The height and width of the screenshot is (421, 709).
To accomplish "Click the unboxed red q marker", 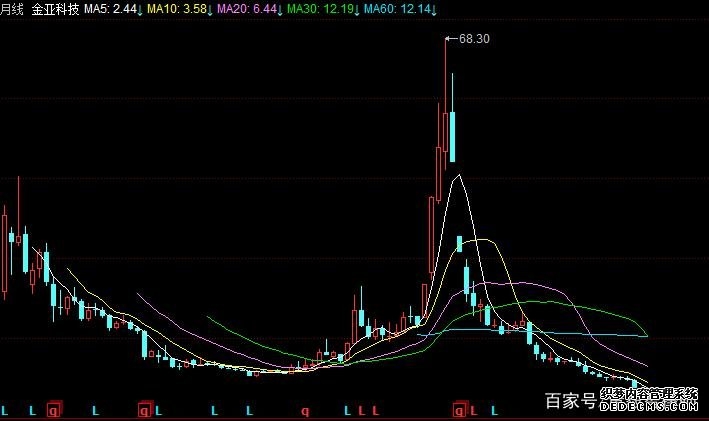I will (x=305, y=410).
